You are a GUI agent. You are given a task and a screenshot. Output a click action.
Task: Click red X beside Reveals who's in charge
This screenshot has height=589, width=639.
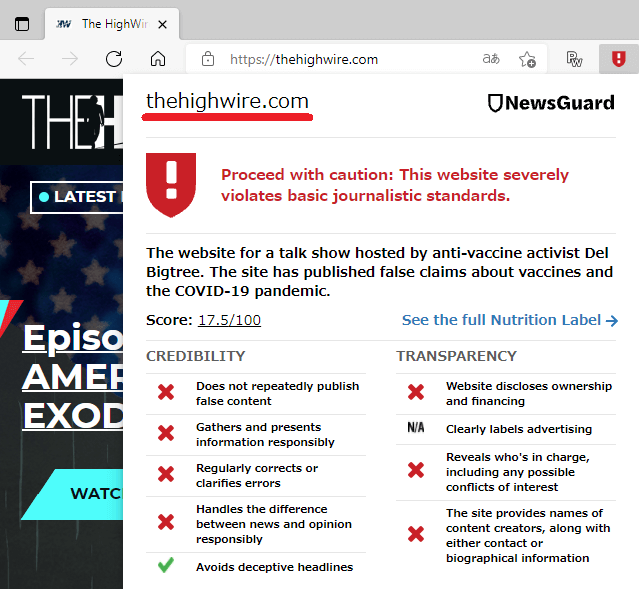[416, 470]
